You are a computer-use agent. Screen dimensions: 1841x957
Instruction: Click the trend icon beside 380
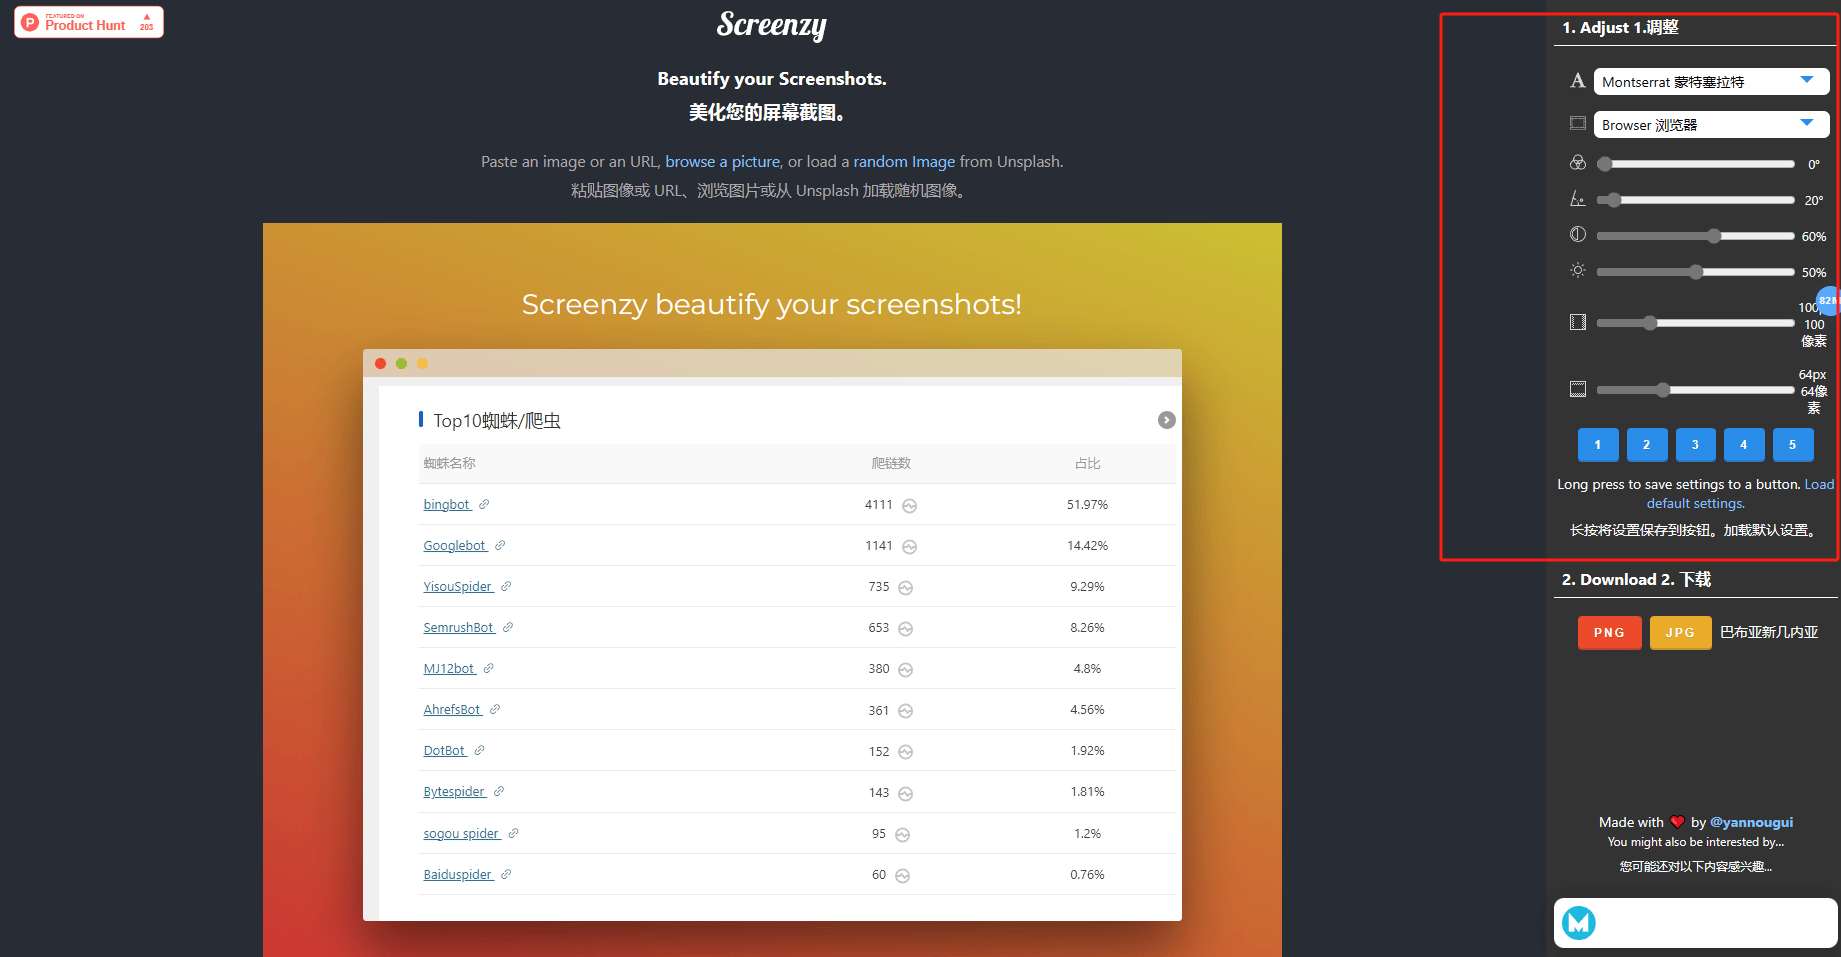[905, 670]
